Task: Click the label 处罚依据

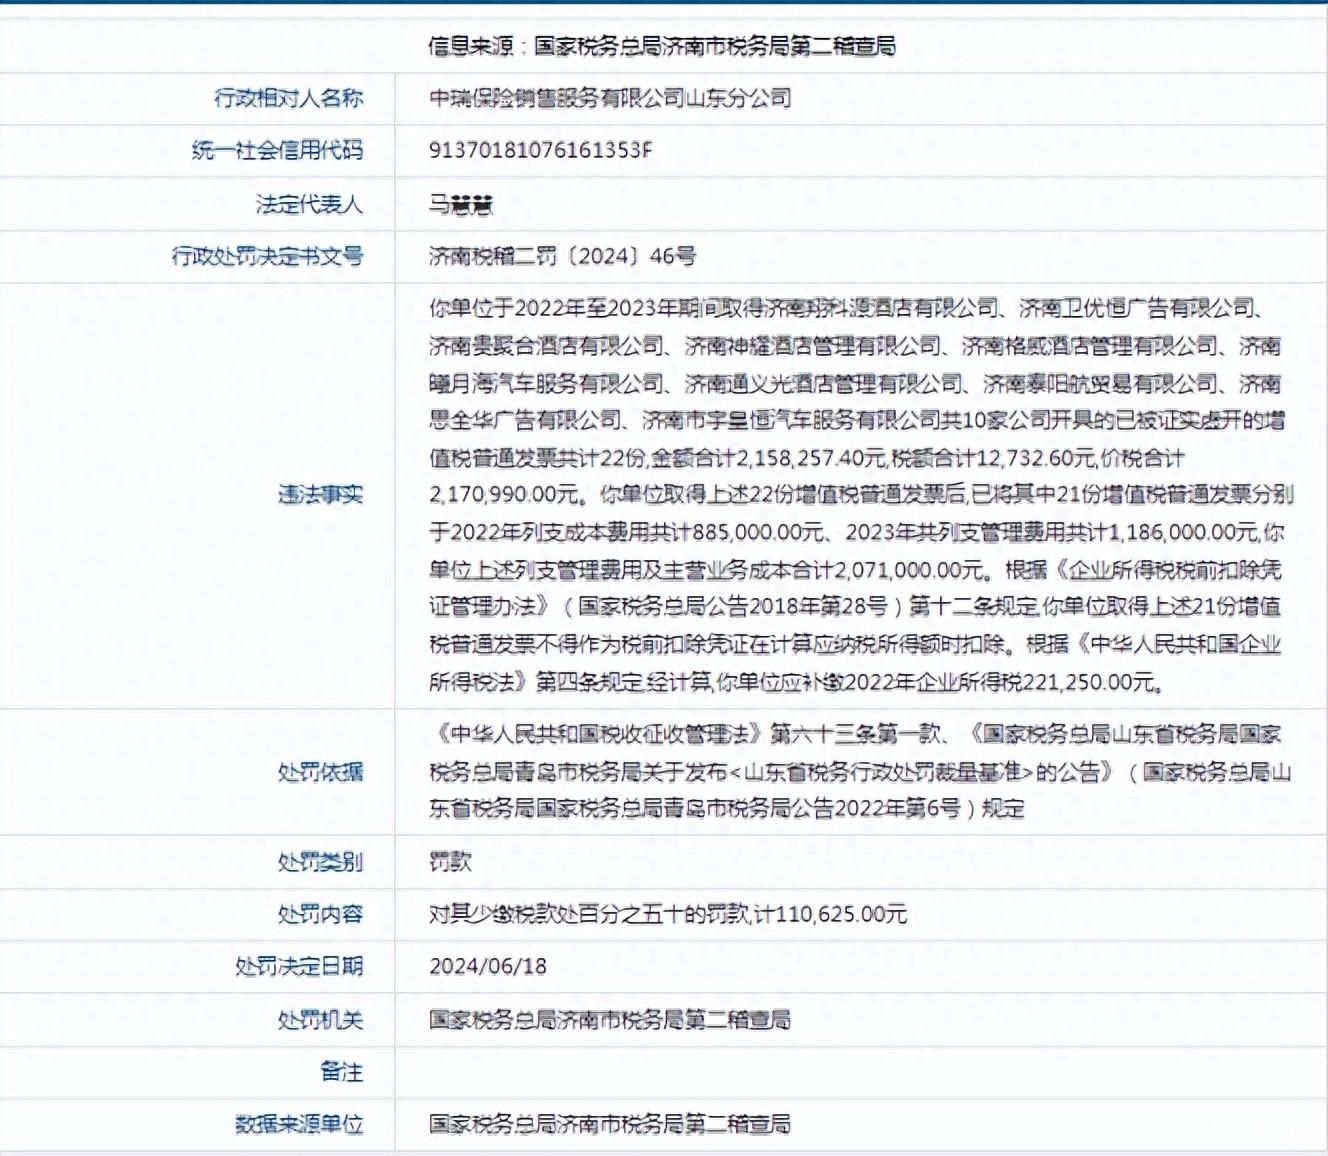Action: click(x=320, y=771)
